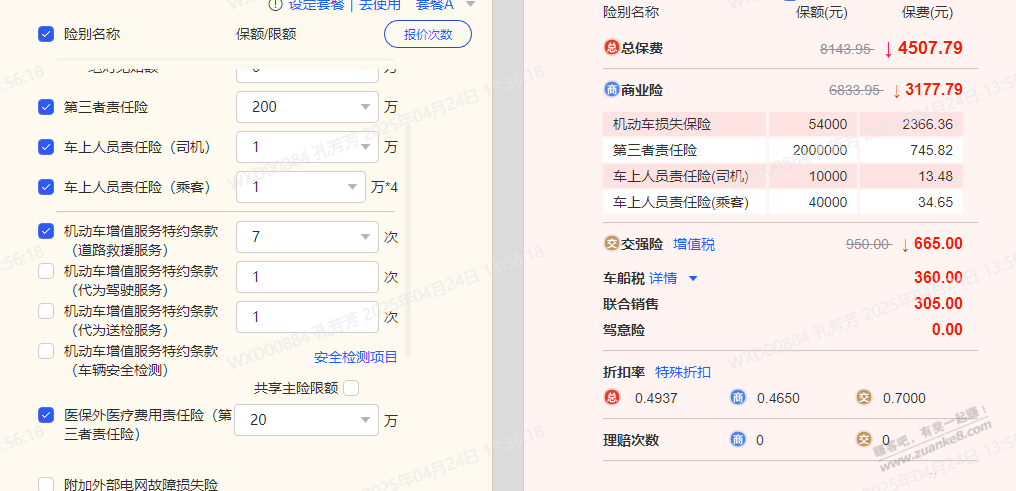Image resolution: width=1016 pixels, height=491 pixels.
Task: Click 车上人员责任险(乘客) table row label
Action: point(680,202)
